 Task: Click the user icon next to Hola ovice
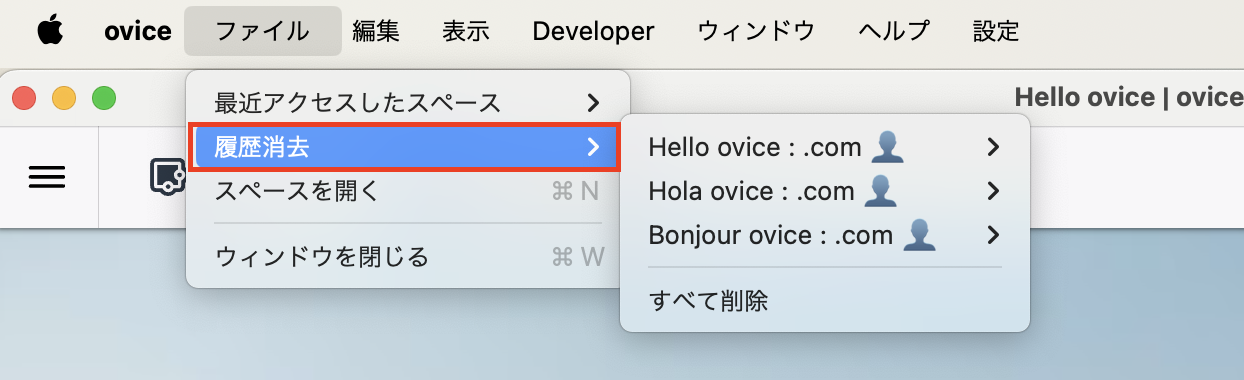click(x=880, y=190)
